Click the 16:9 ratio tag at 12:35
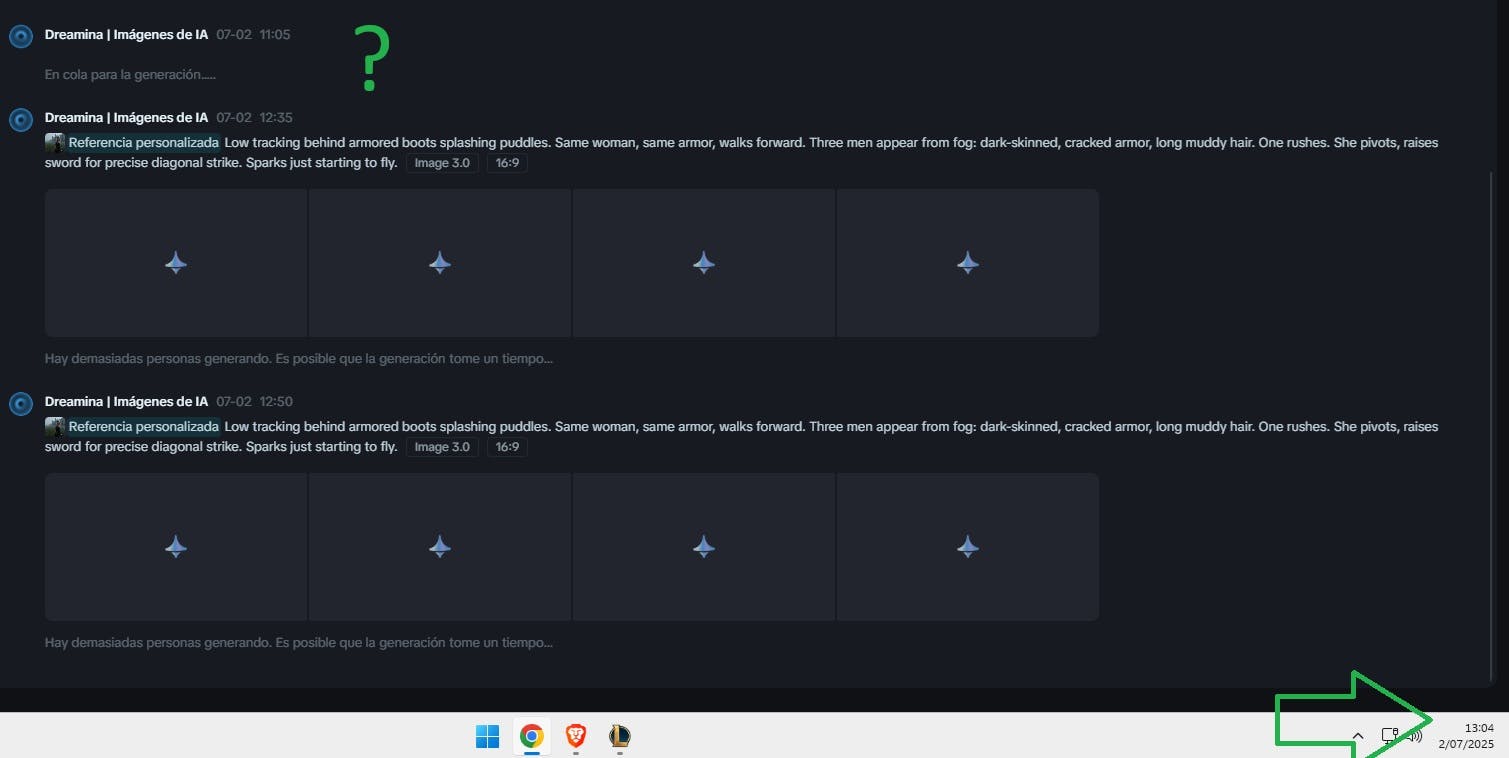Image resolution: width=1509 pixels, height=758 pixels. [507, 163]
